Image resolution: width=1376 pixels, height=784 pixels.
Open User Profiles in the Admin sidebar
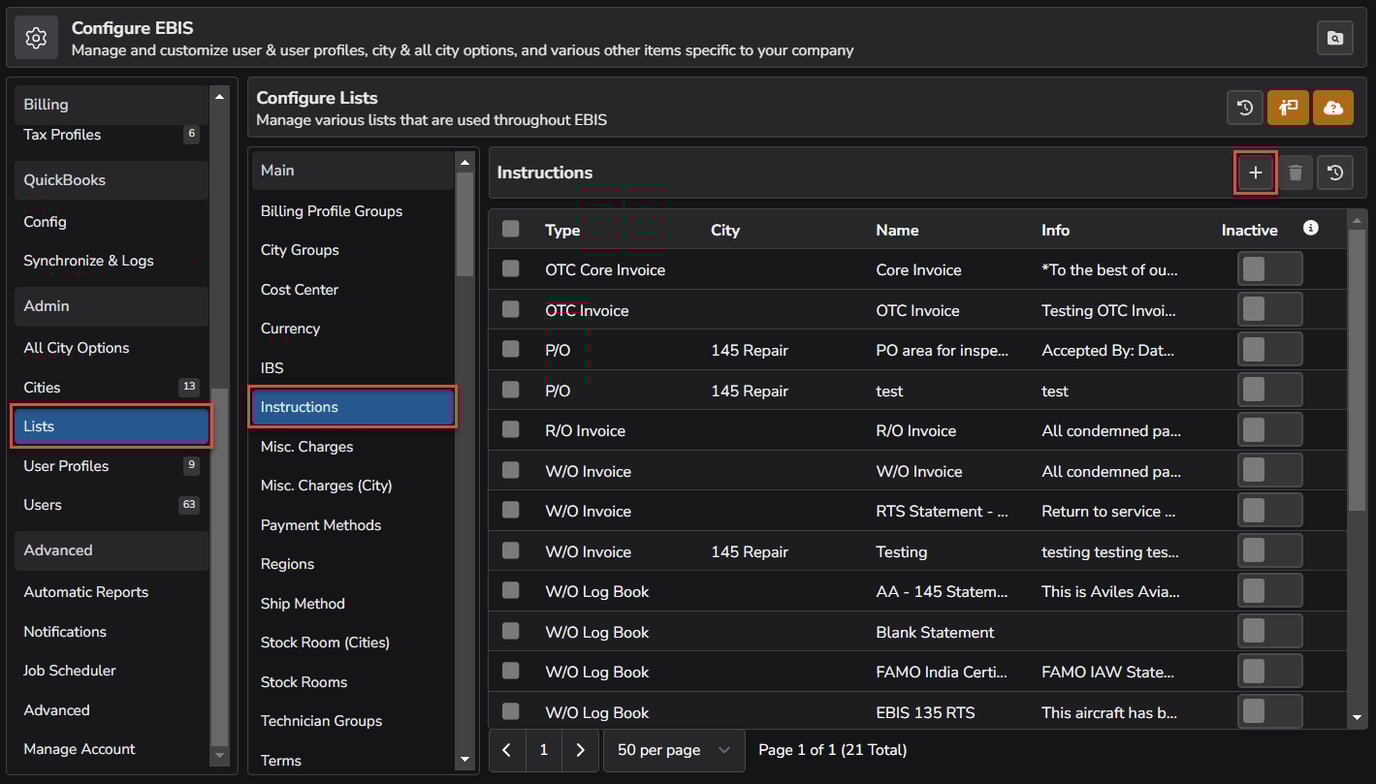point(66,466)
